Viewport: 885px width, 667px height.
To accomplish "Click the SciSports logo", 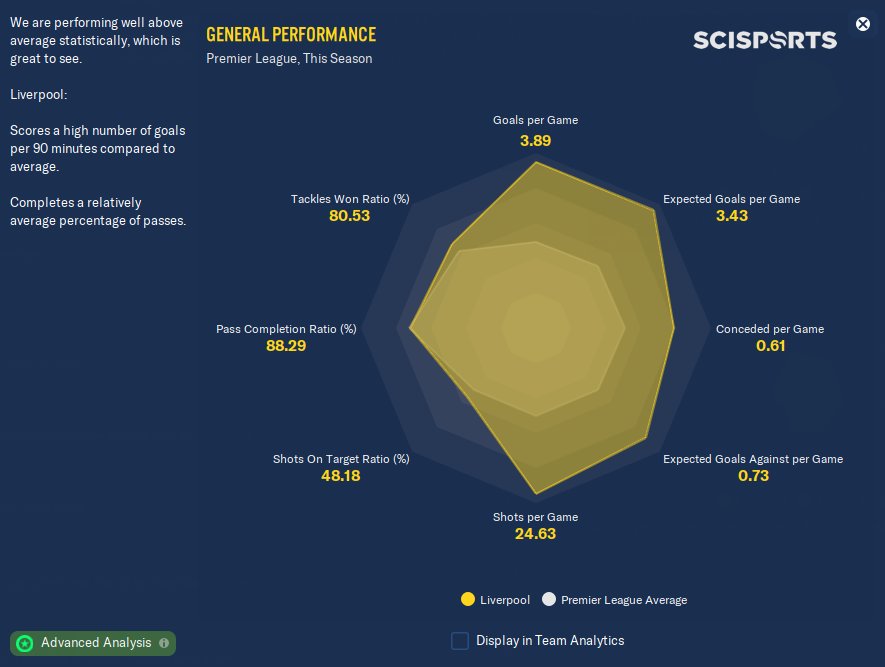I will (x=765, y=40).
